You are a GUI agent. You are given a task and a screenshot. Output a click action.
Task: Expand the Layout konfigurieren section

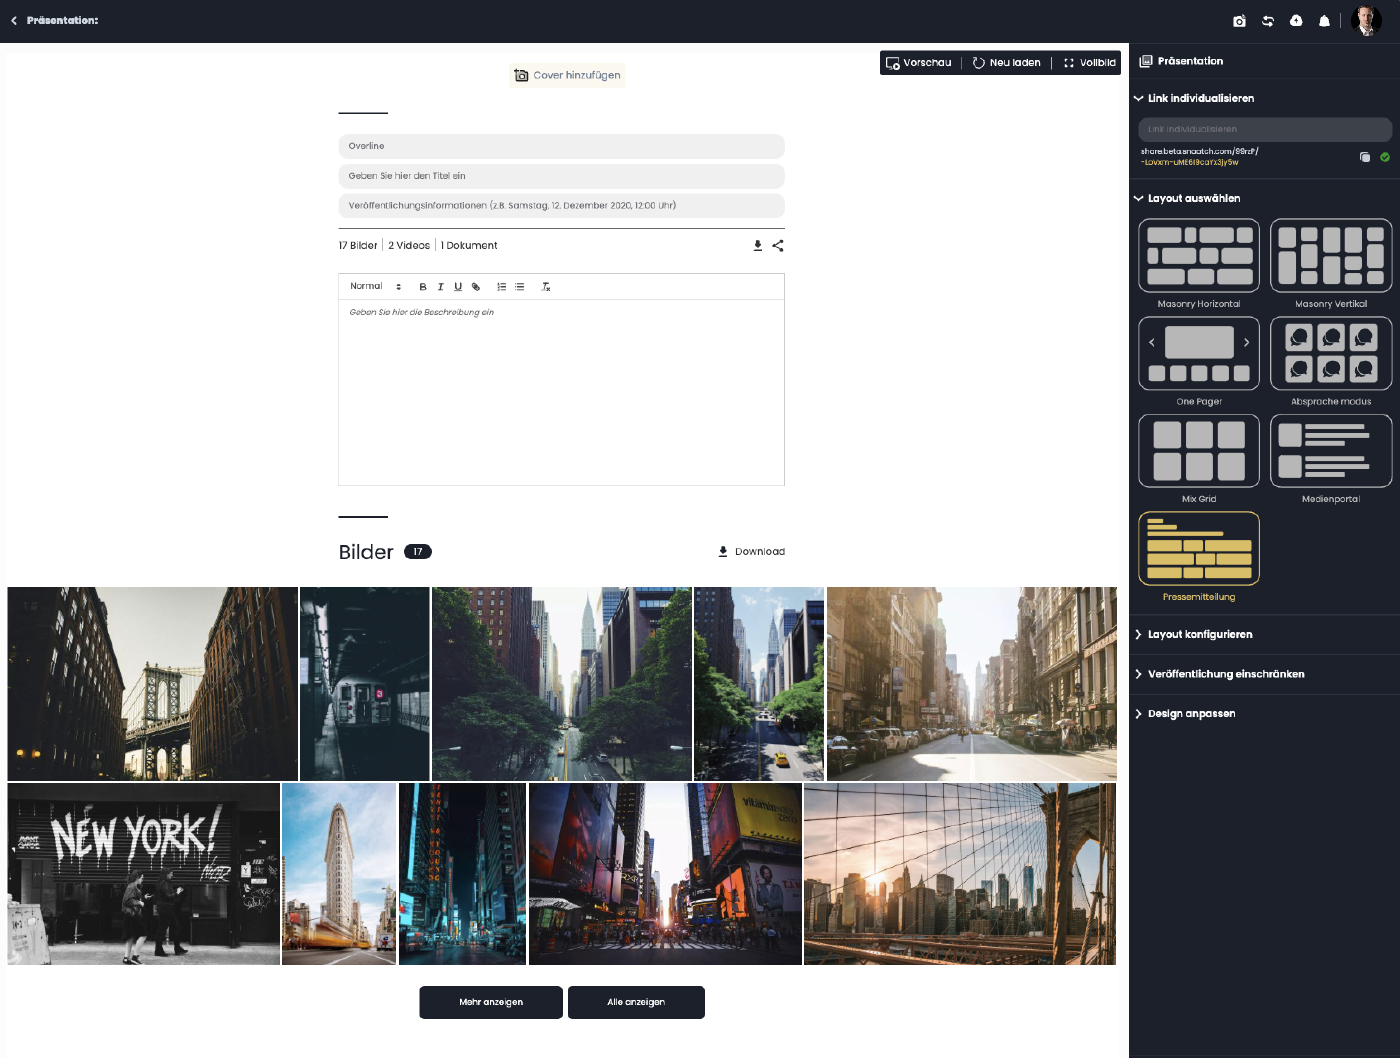[x=1200, y=635]
